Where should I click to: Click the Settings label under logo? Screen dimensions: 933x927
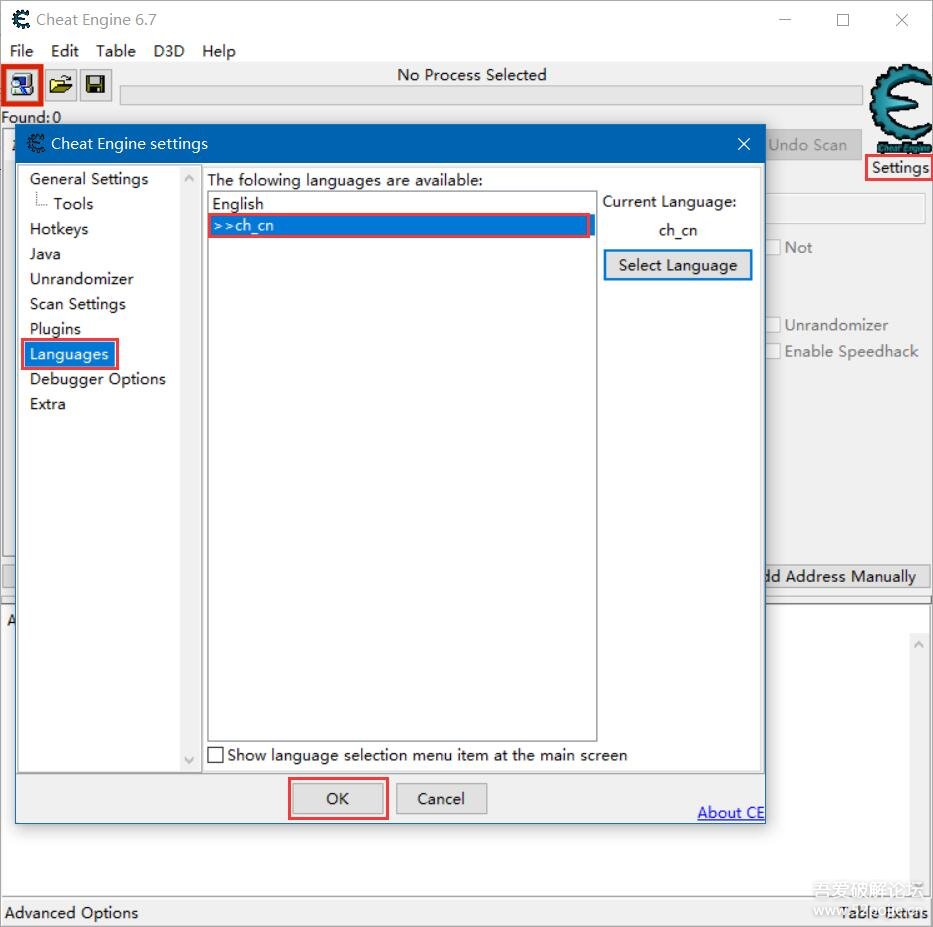click(900, 168)
